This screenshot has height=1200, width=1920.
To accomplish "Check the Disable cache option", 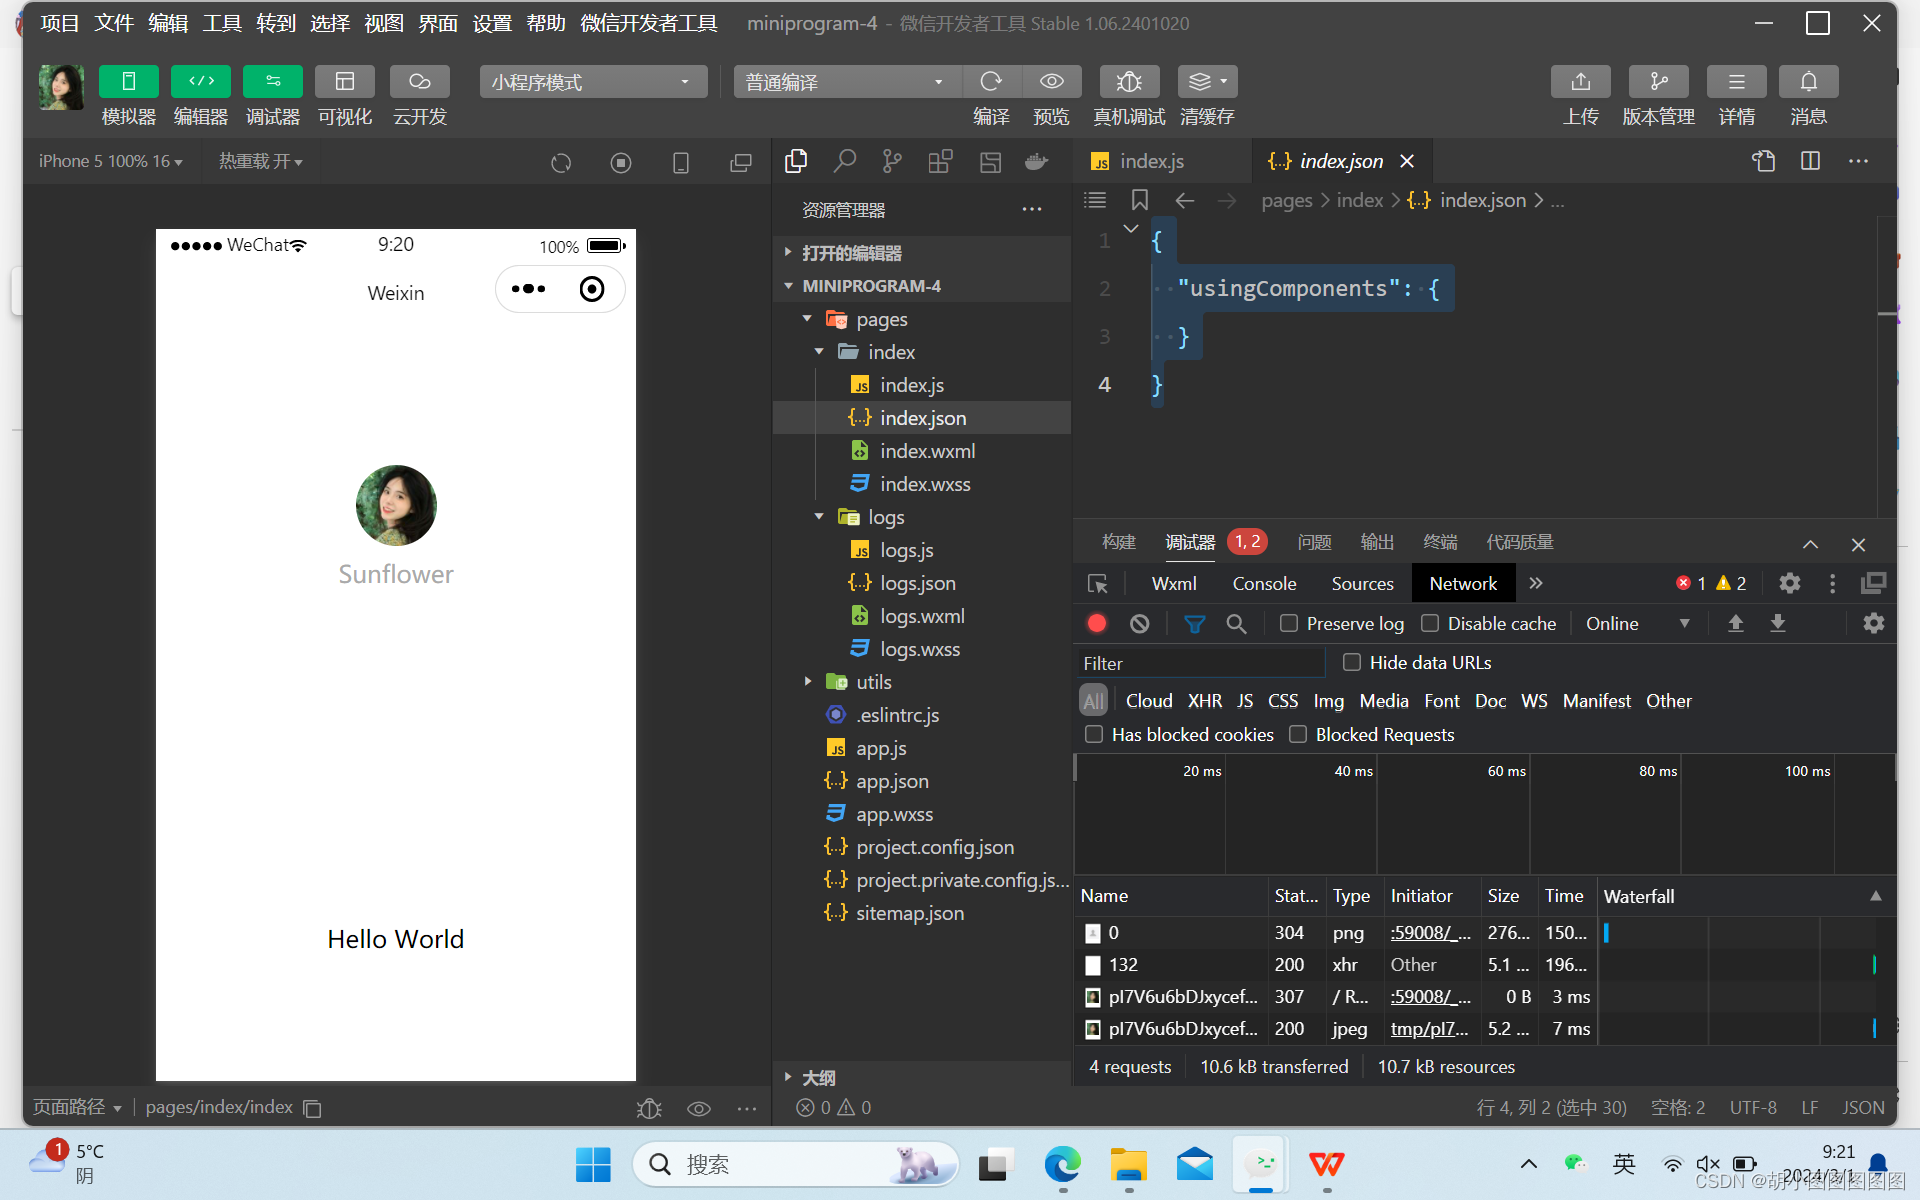I will (x=1430, y=624).
